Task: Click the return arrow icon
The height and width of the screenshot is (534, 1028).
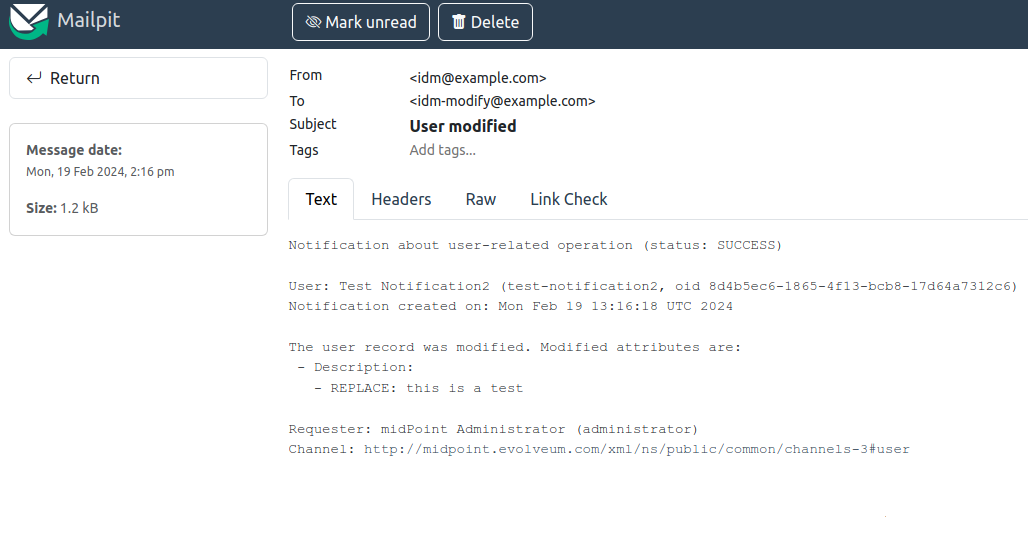Action: point(34,78)
